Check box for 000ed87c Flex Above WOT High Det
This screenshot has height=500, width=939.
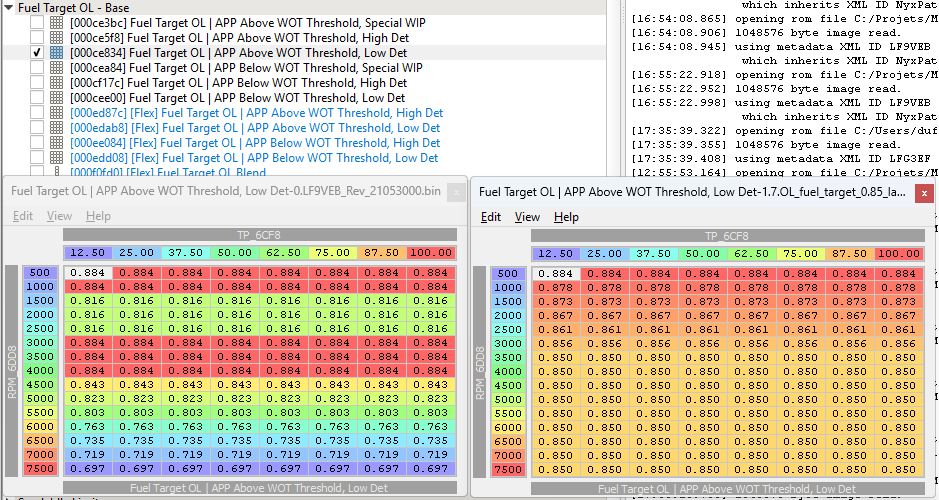37,113
